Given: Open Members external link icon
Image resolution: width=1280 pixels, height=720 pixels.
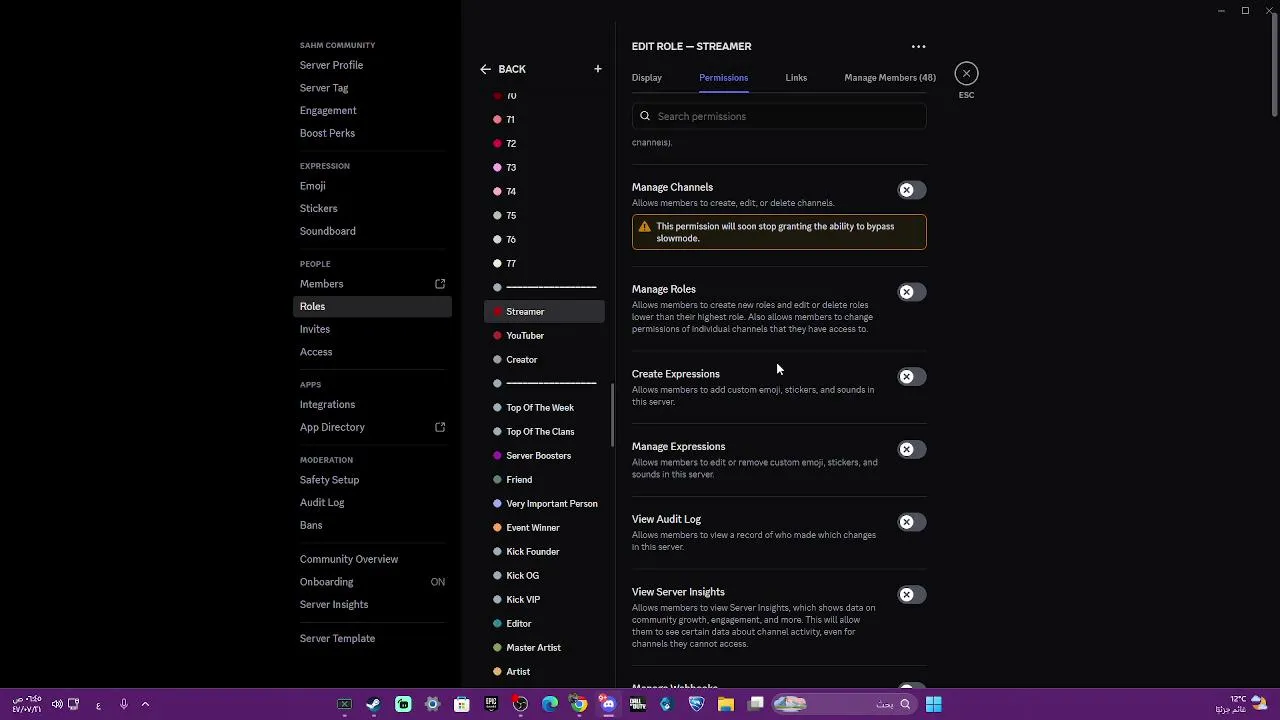Looking at the screenshot, I should click(x=440, y=284).
